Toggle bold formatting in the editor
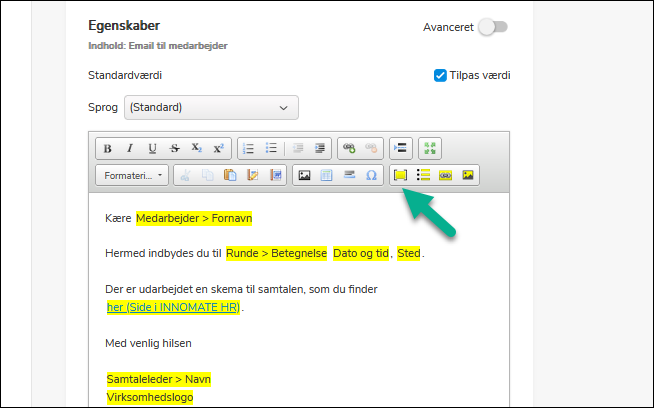654x408 pixels. [108, 148]
